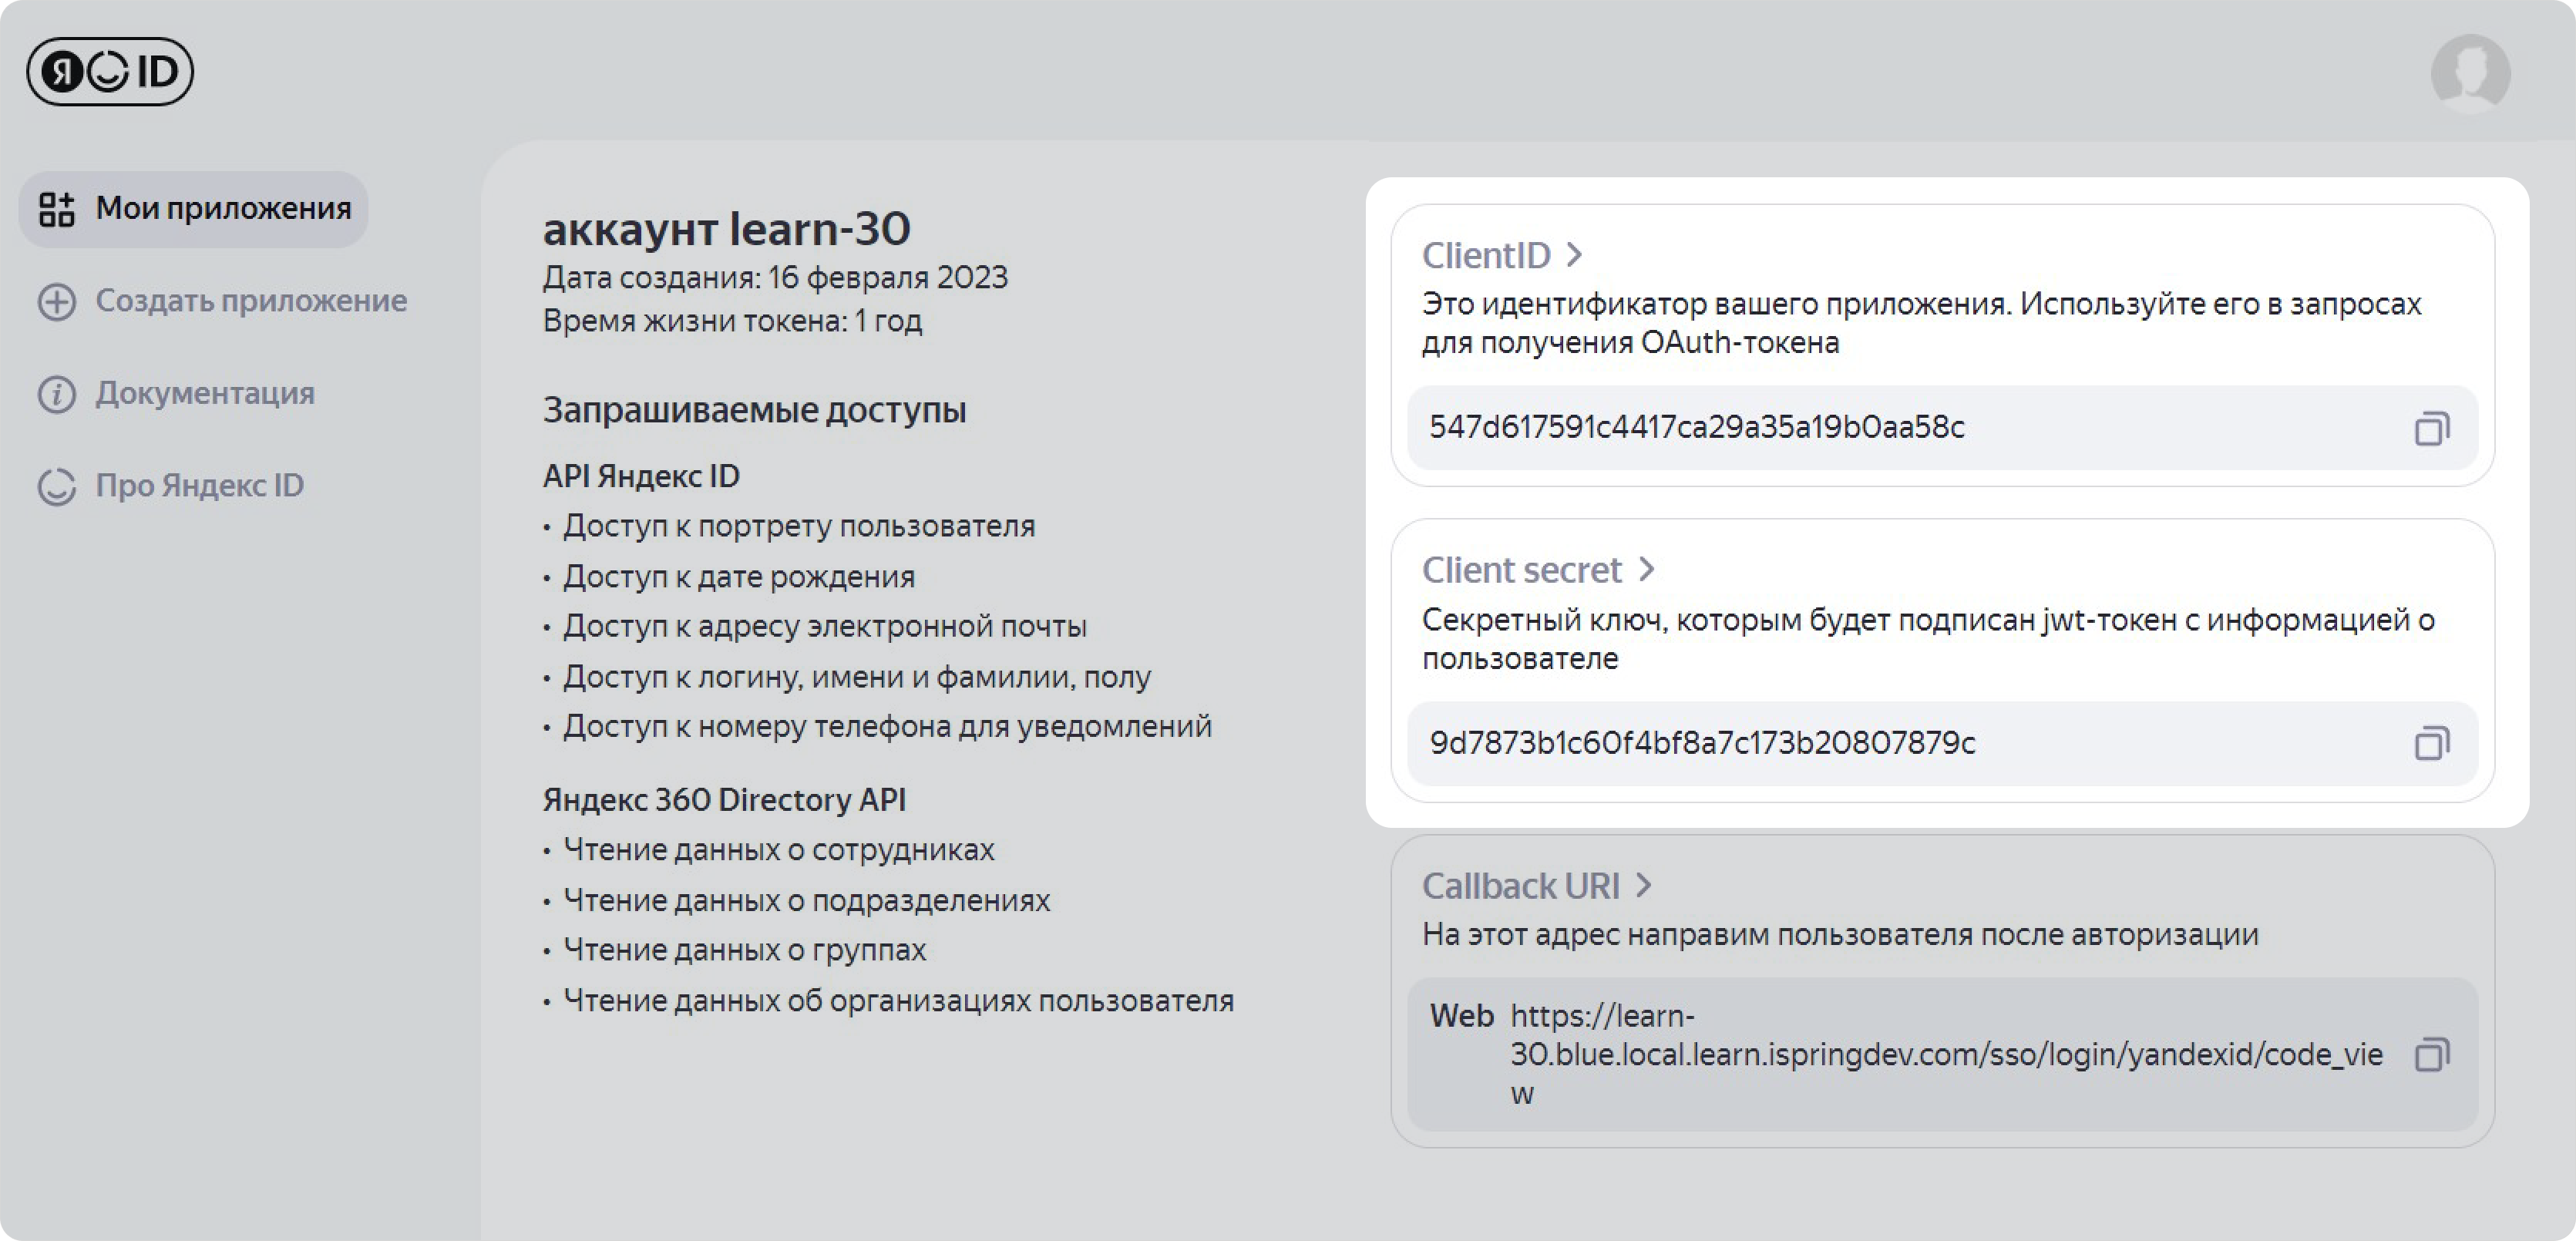Select ClientID value 547d617591c4417ca29a35a19b0aa58c

(x=1697, y=427)
